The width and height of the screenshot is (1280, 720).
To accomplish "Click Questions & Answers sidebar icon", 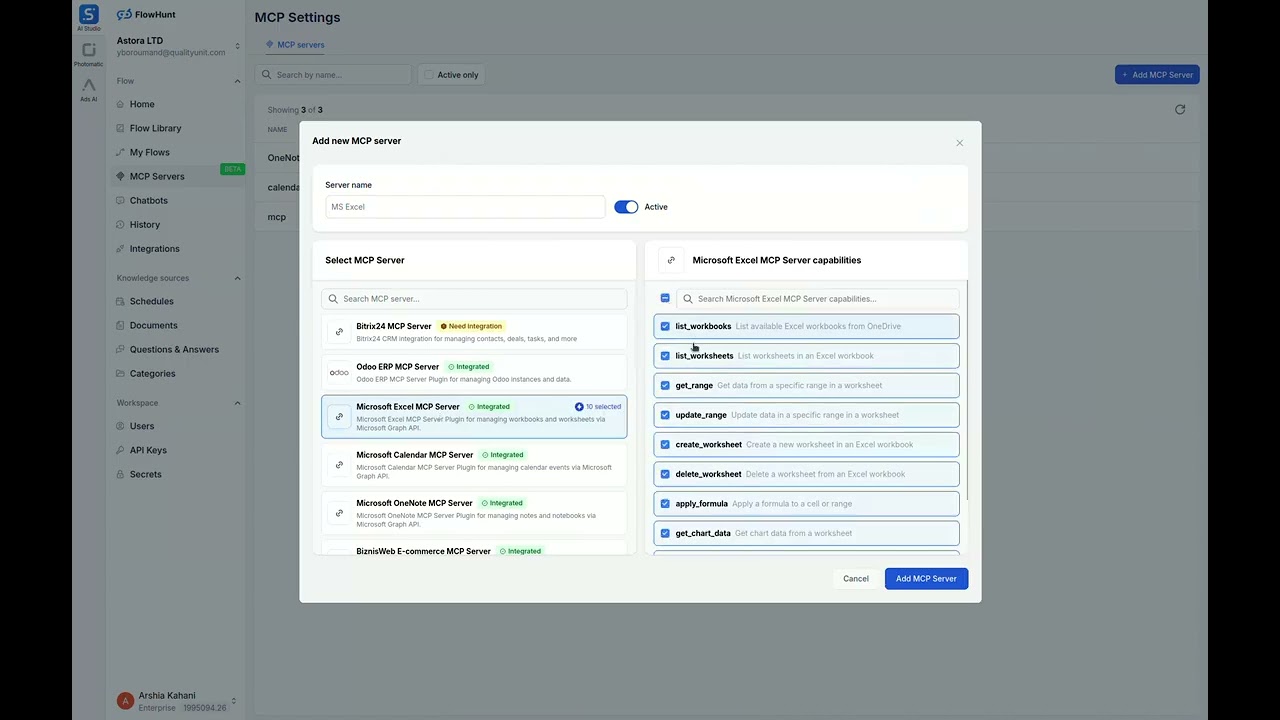I will tap(121, 349).
